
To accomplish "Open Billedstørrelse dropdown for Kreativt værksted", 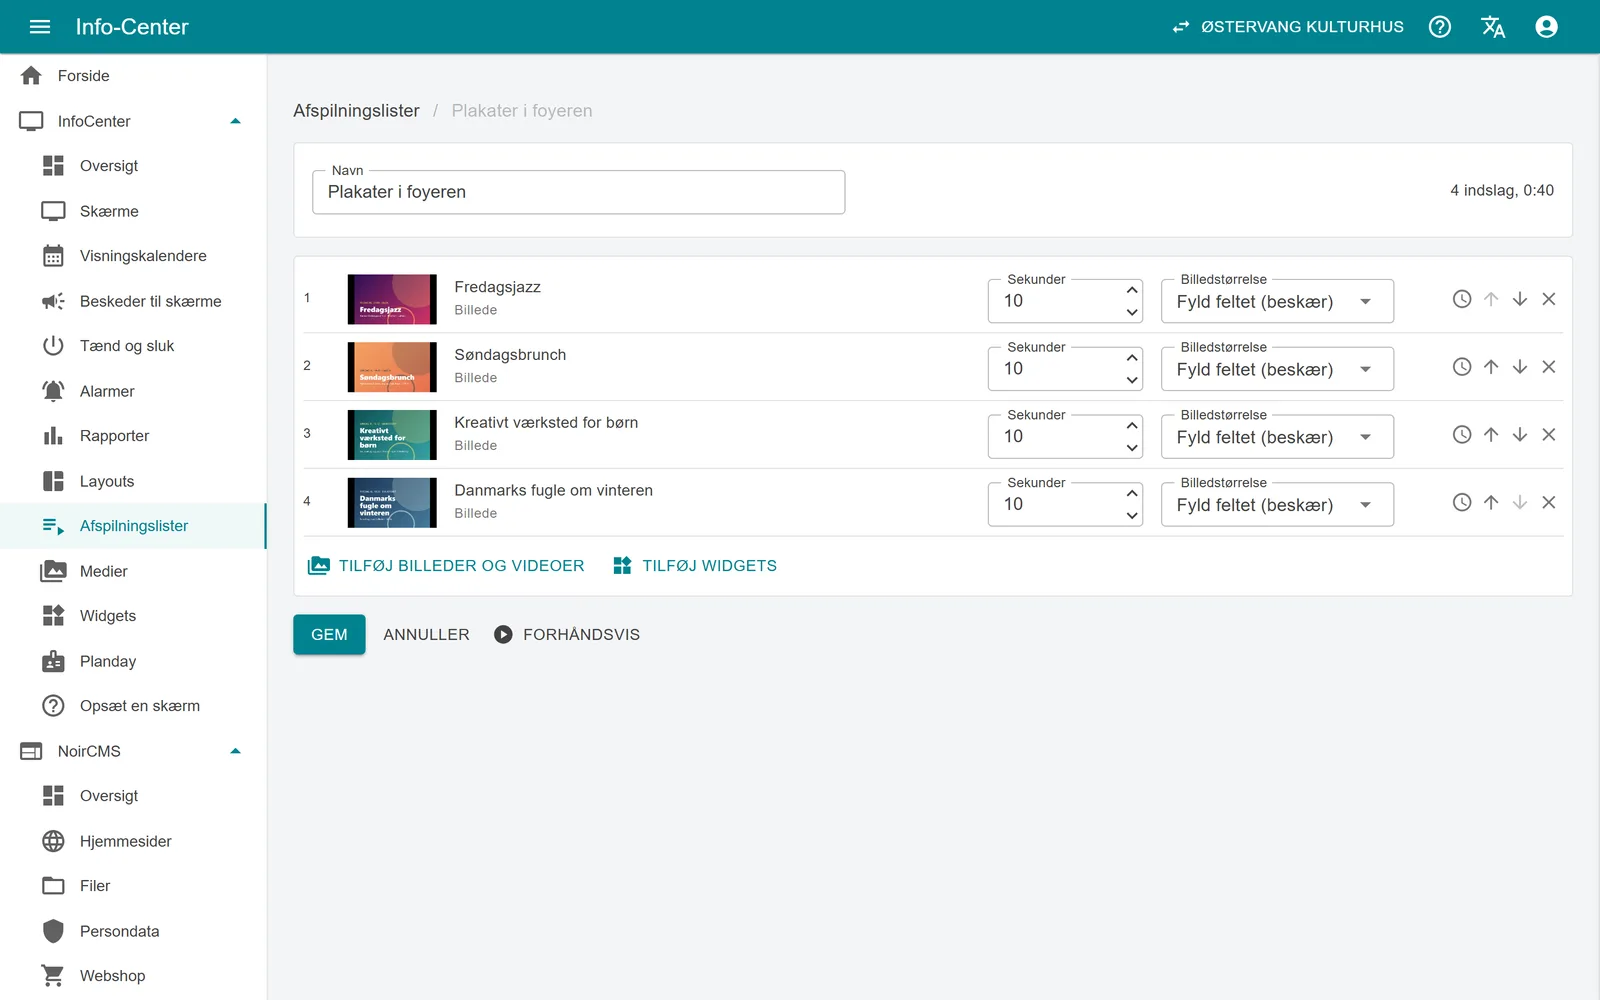I will (1277, 437).
